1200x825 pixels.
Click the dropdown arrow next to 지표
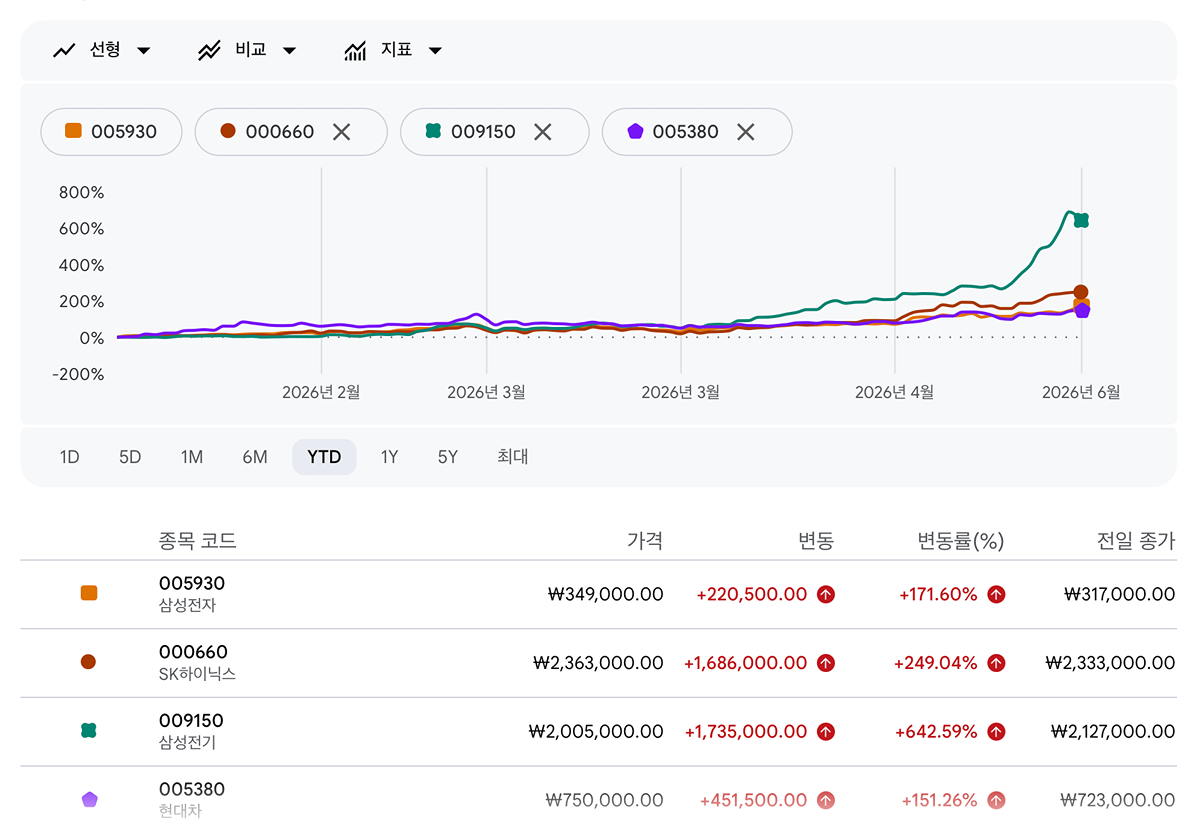435,51
